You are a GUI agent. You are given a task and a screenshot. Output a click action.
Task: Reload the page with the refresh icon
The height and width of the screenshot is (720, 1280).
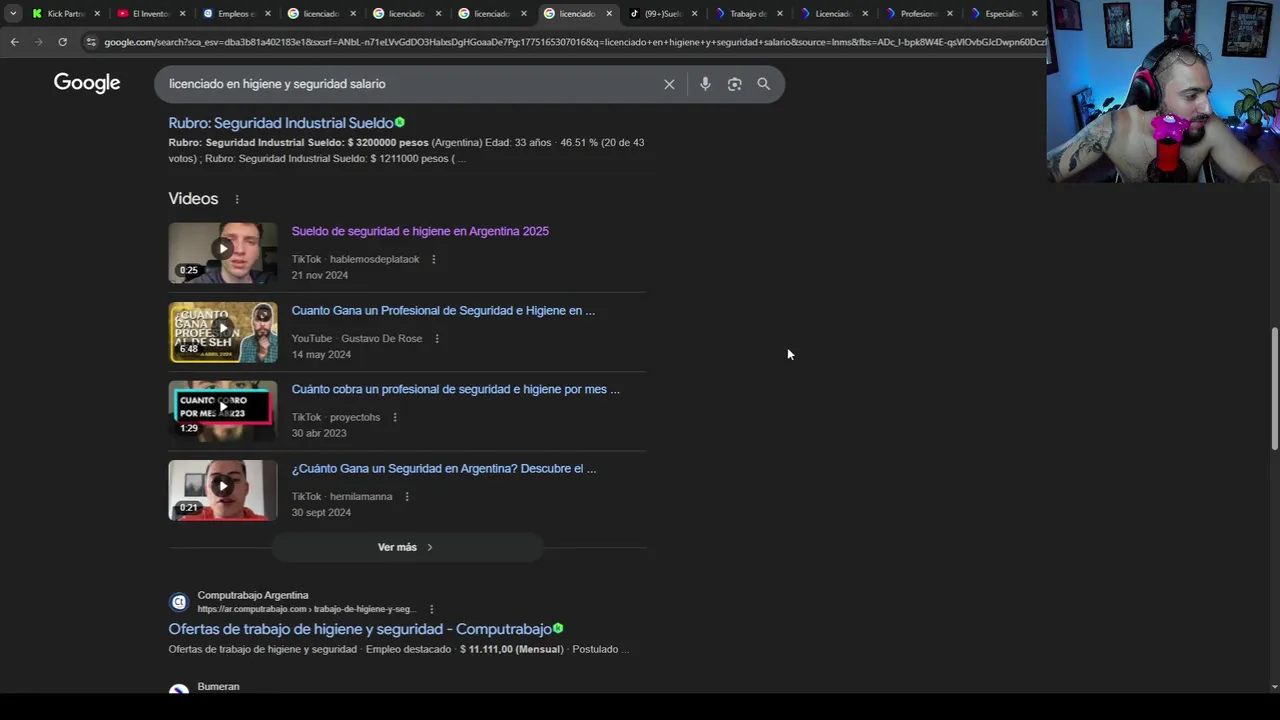pyautogui.click(x=62, y=42)
